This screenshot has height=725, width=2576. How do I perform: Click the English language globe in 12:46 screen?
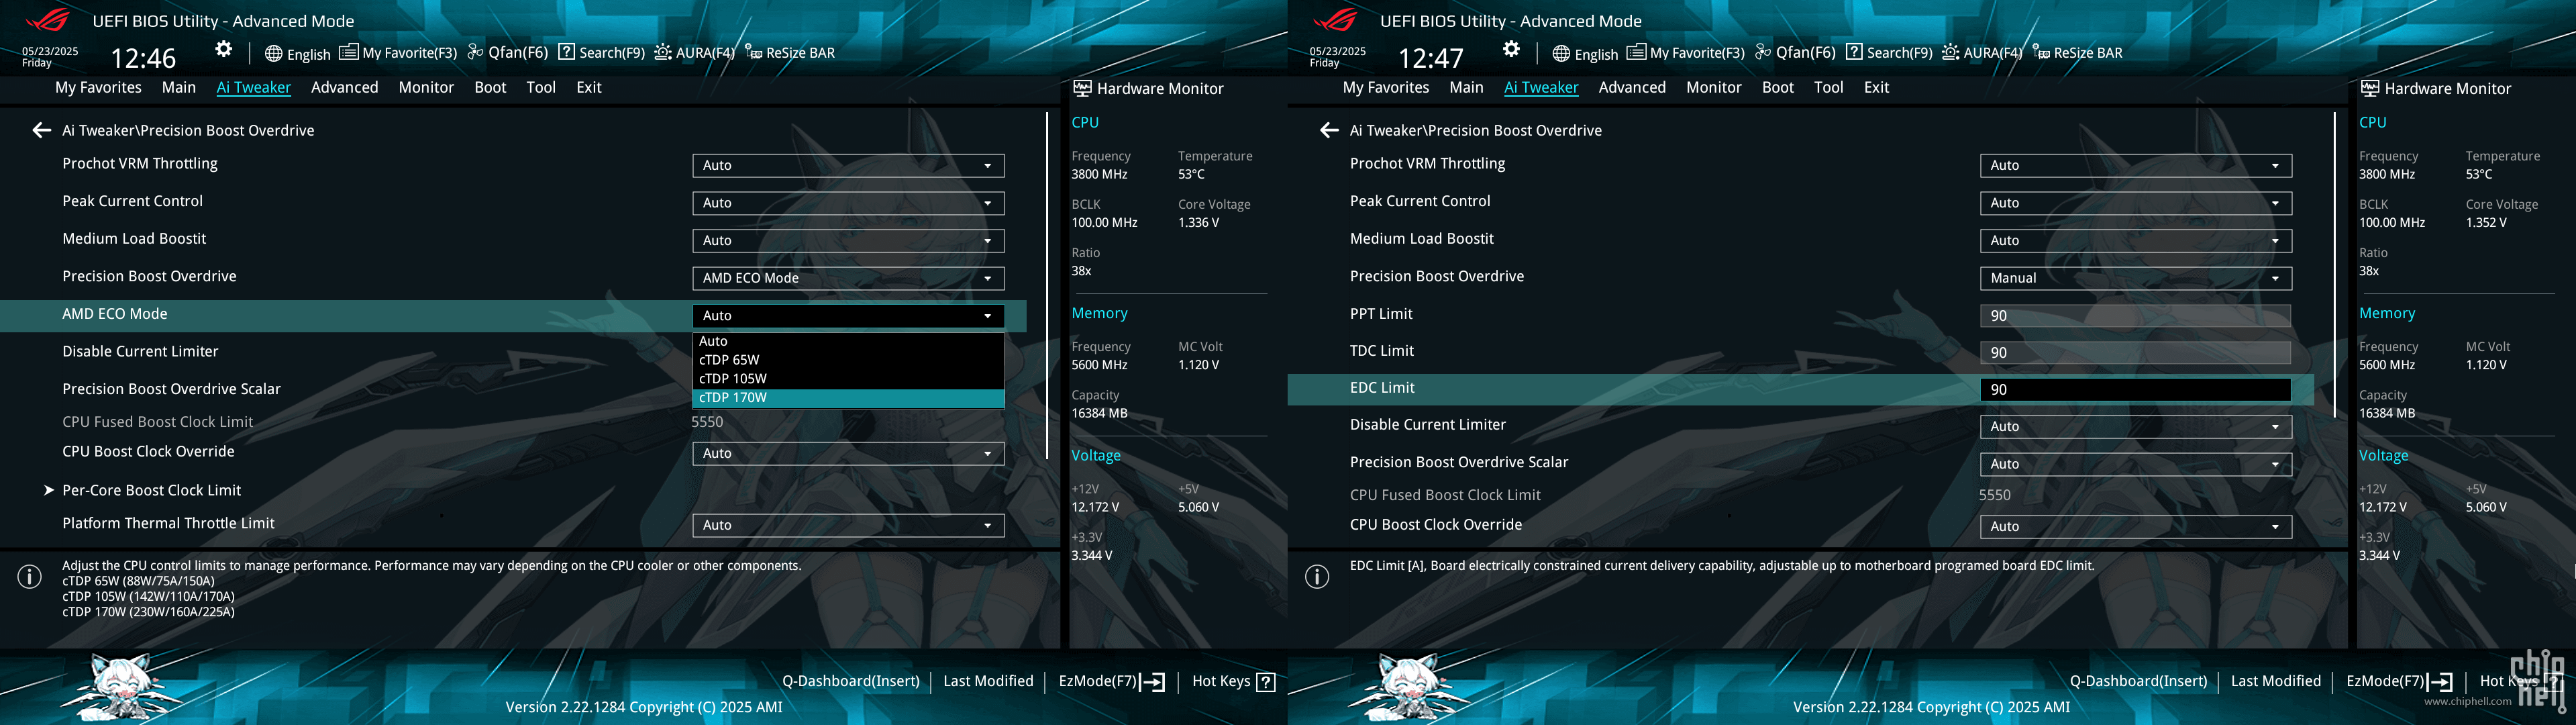tap(297, 54)
